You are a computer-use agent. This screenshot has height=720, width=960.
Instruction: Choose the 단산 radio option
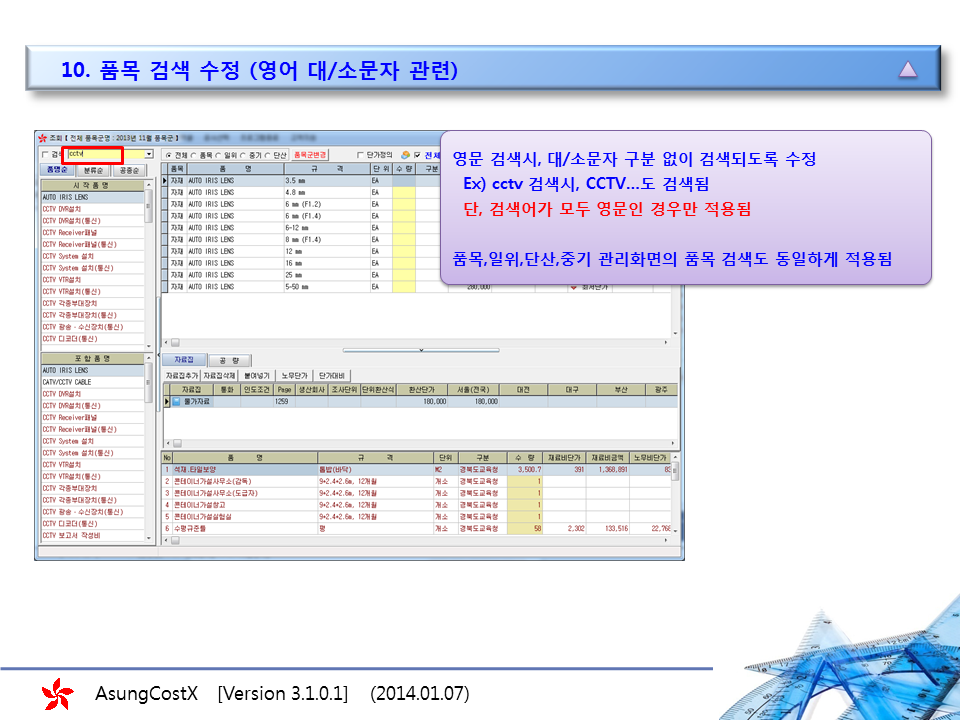pos(268,155)
